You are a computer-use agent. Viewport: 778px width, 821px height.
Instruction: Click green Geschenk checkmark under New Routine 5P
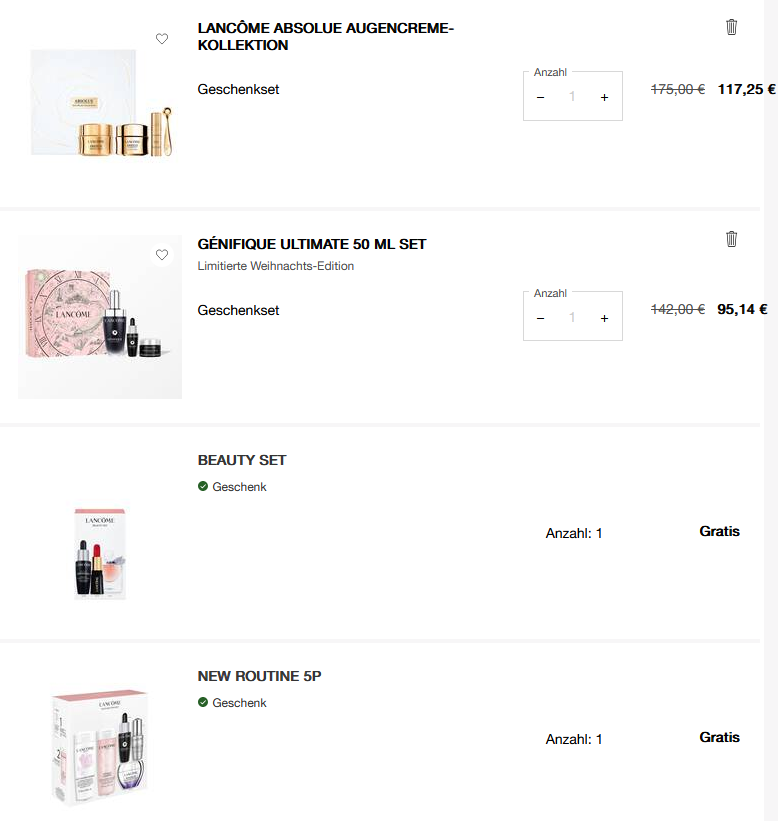[x=203, y=703]
